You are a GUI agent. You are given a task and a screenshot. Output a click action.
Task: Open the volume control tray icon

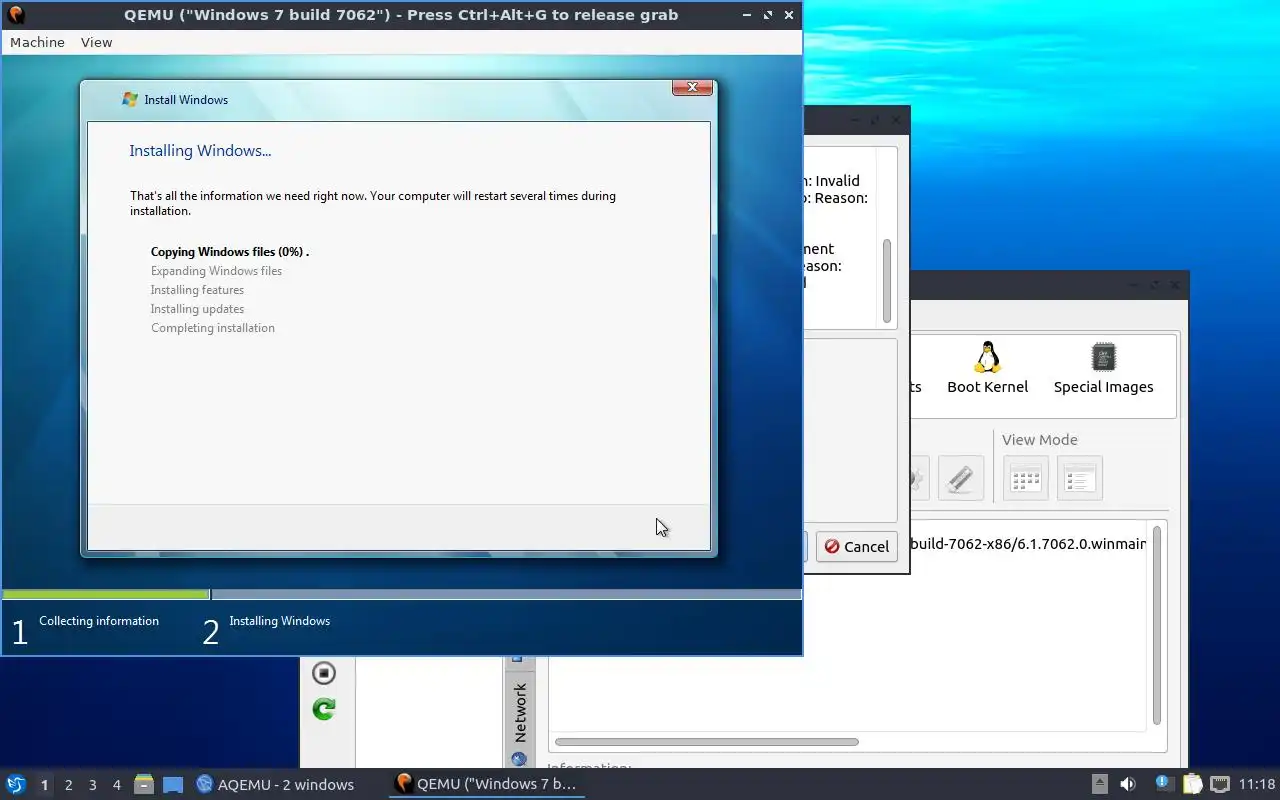[x=1128, y=784]
